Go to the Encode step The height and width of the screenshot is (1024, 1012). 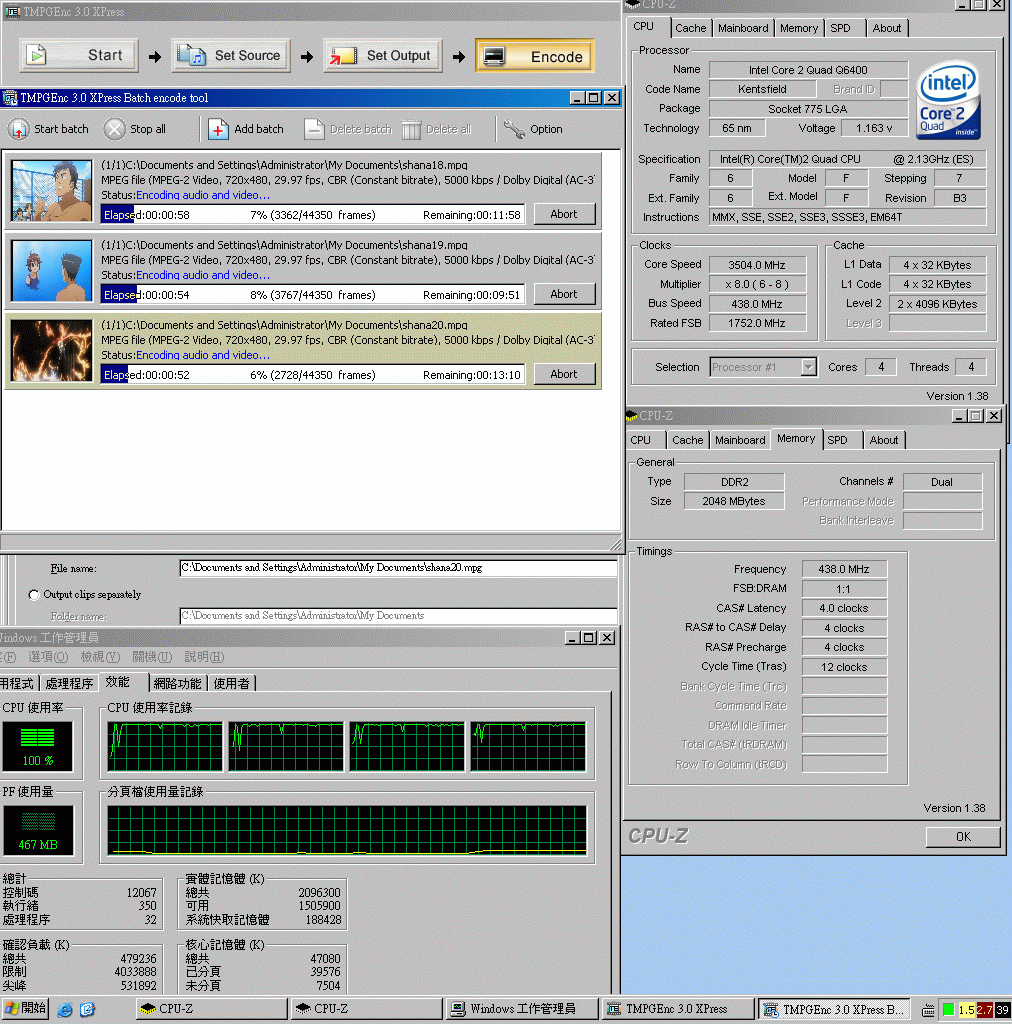point(535,56)
